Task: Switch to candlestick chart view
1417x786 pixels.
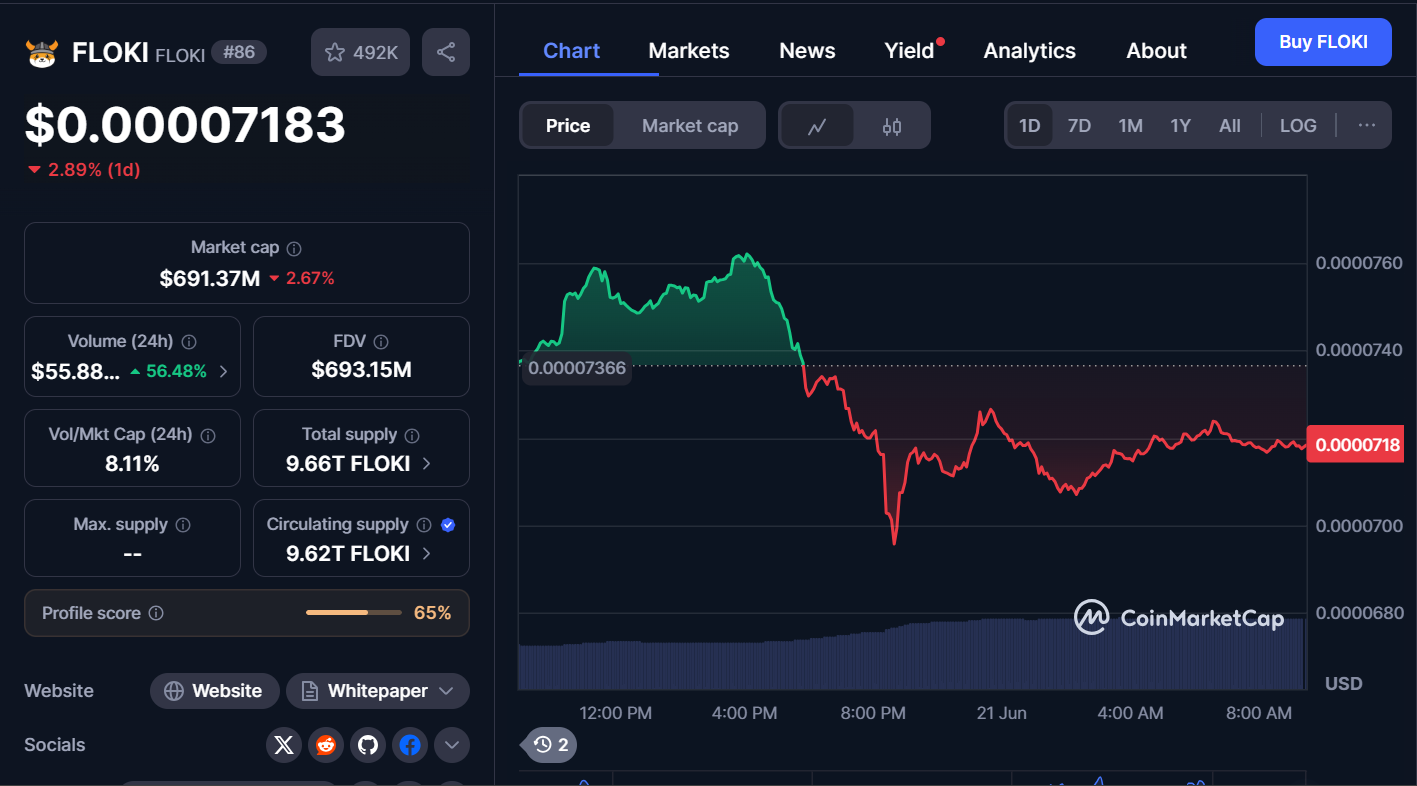Action: point(892,126)
